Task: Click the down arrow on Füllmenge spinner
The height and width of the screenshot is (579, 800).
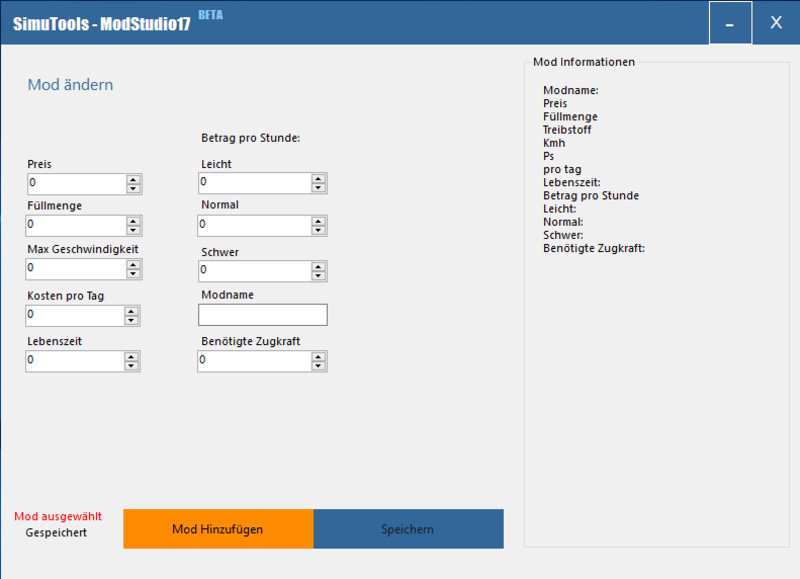Action: (132, 230)
